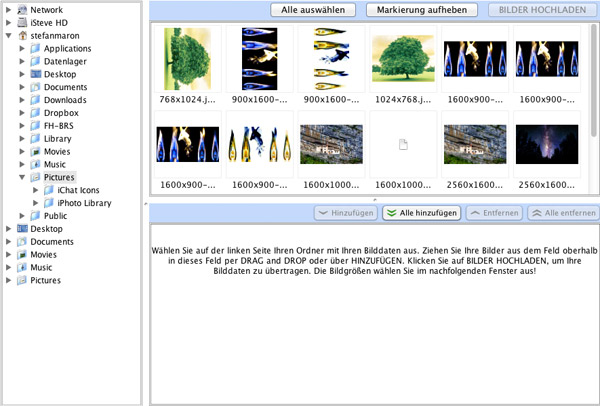600x406 pixels.
Task: Expand the Downloads folder node
Action: click(x=22, y=100)
